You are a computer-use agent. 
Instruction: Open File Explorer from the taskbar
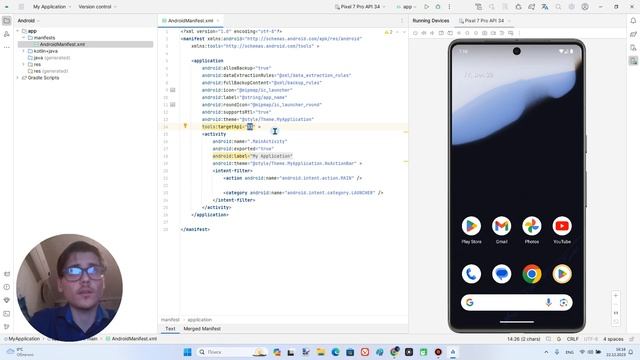[321, 352]
